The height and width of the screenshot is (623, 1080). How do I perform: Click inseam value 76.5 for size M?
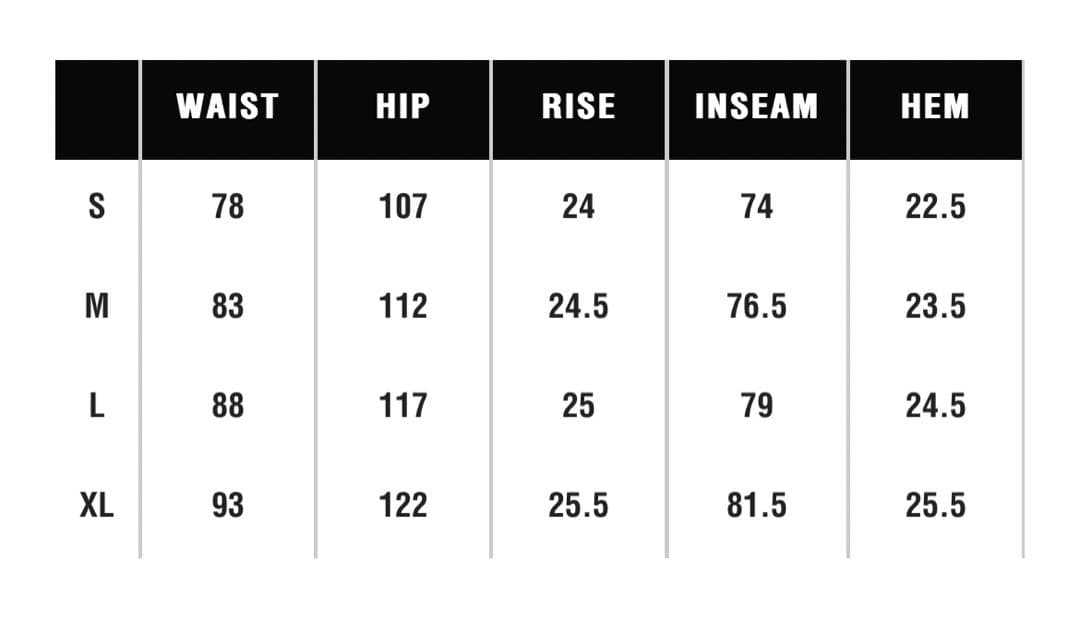pos(757,306)
